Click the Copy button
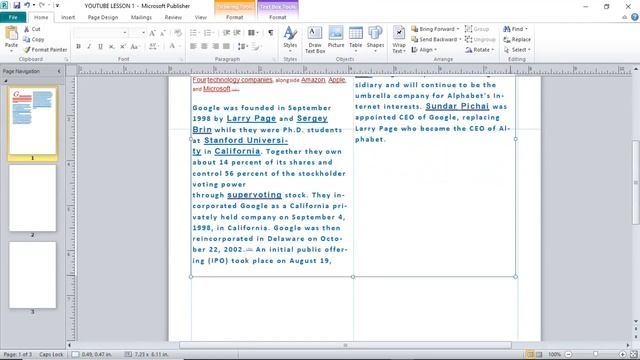 34,39
